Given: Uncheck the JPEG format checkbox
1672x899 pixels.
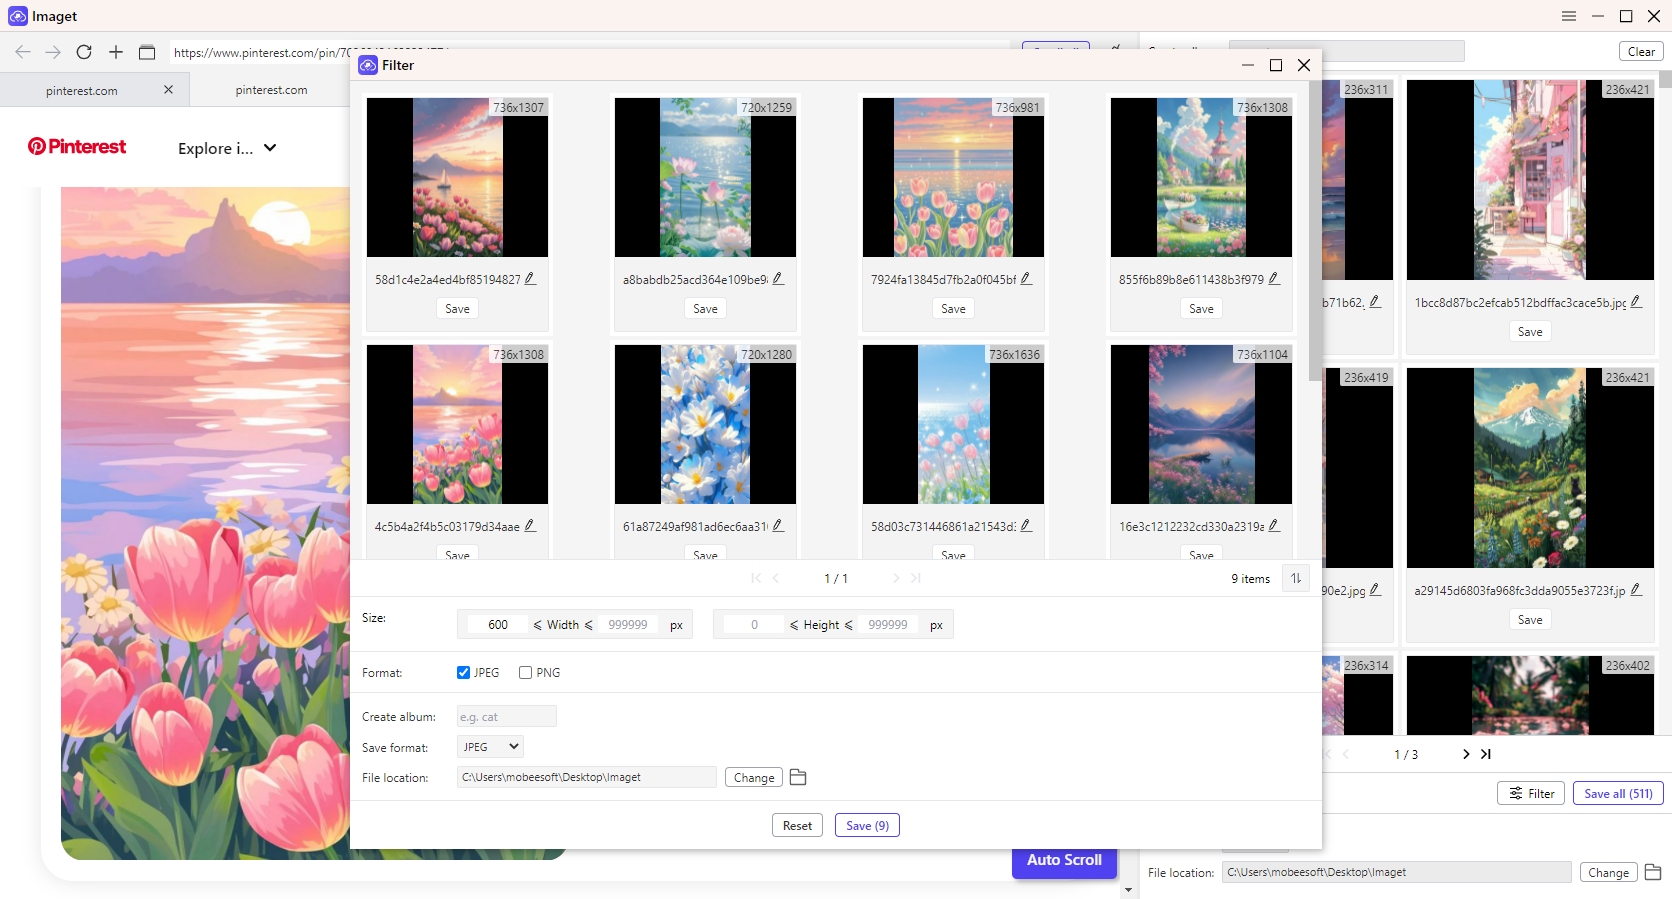Looking at the screenshot, I should tap(463, 672).
